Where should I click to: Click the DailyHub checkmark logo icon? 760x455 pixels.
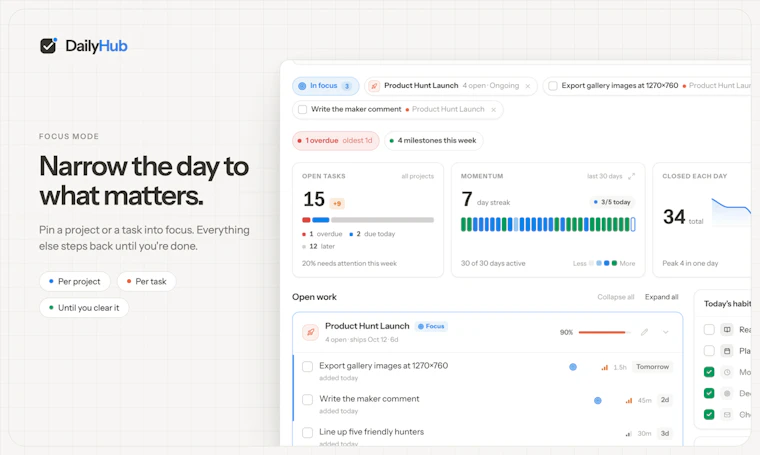pos(48,46)
